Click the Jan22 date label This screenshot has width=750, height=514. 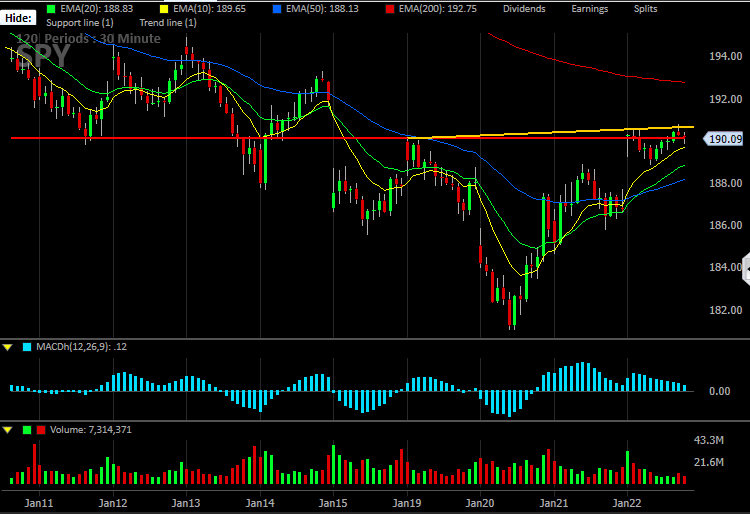(x=627, y=503)
